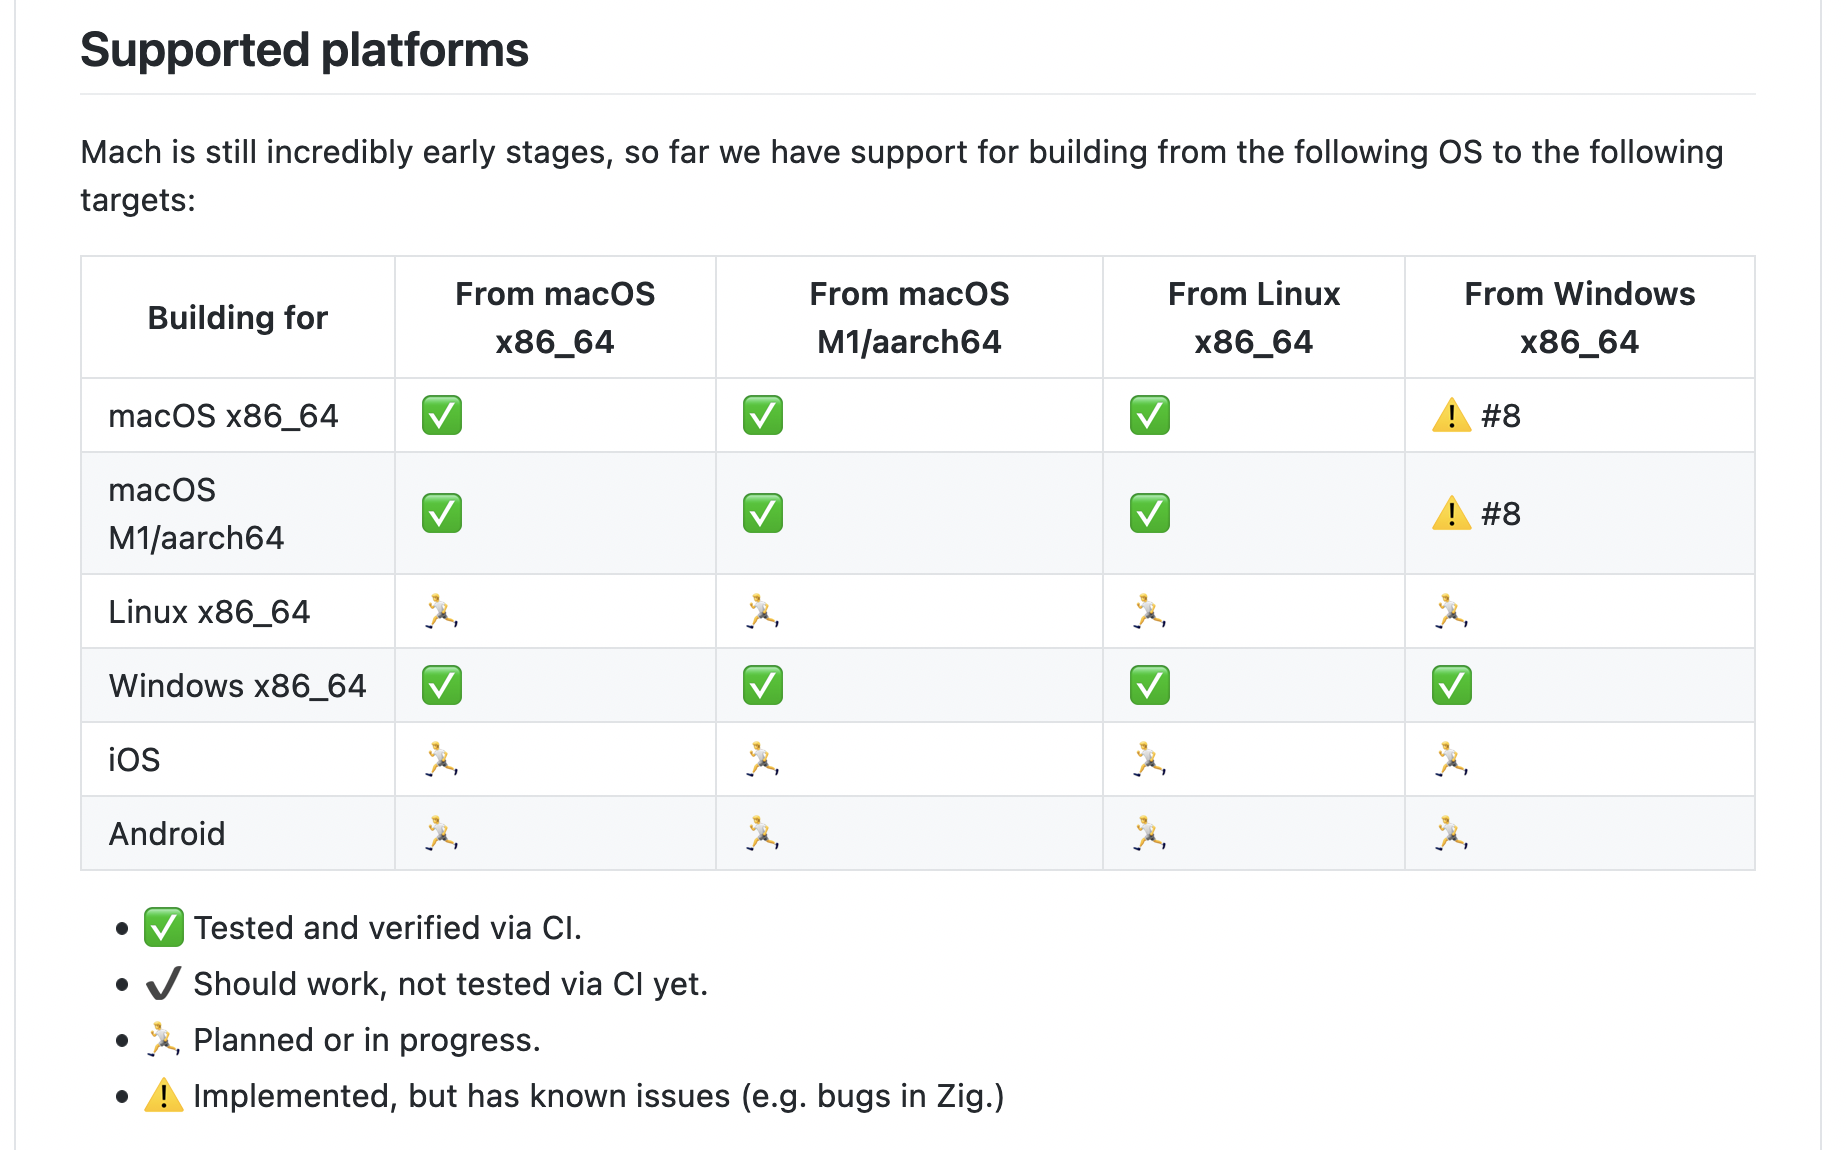Image resolution: width=1846 pixels, height=1150 pixels.
Task: Click runner icon in 'Planned or in progress' legend
Action: tap(164, 1039)
